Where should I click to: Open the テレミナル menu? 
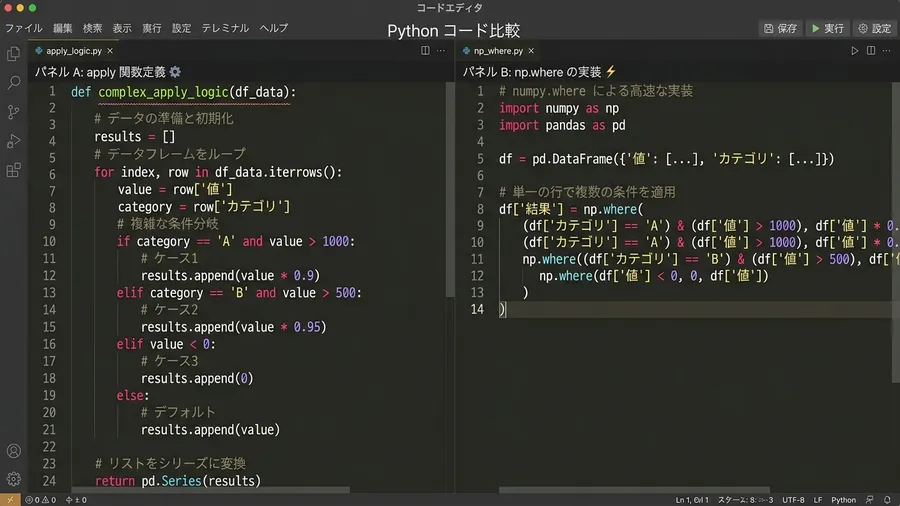(x=225, y=28)
